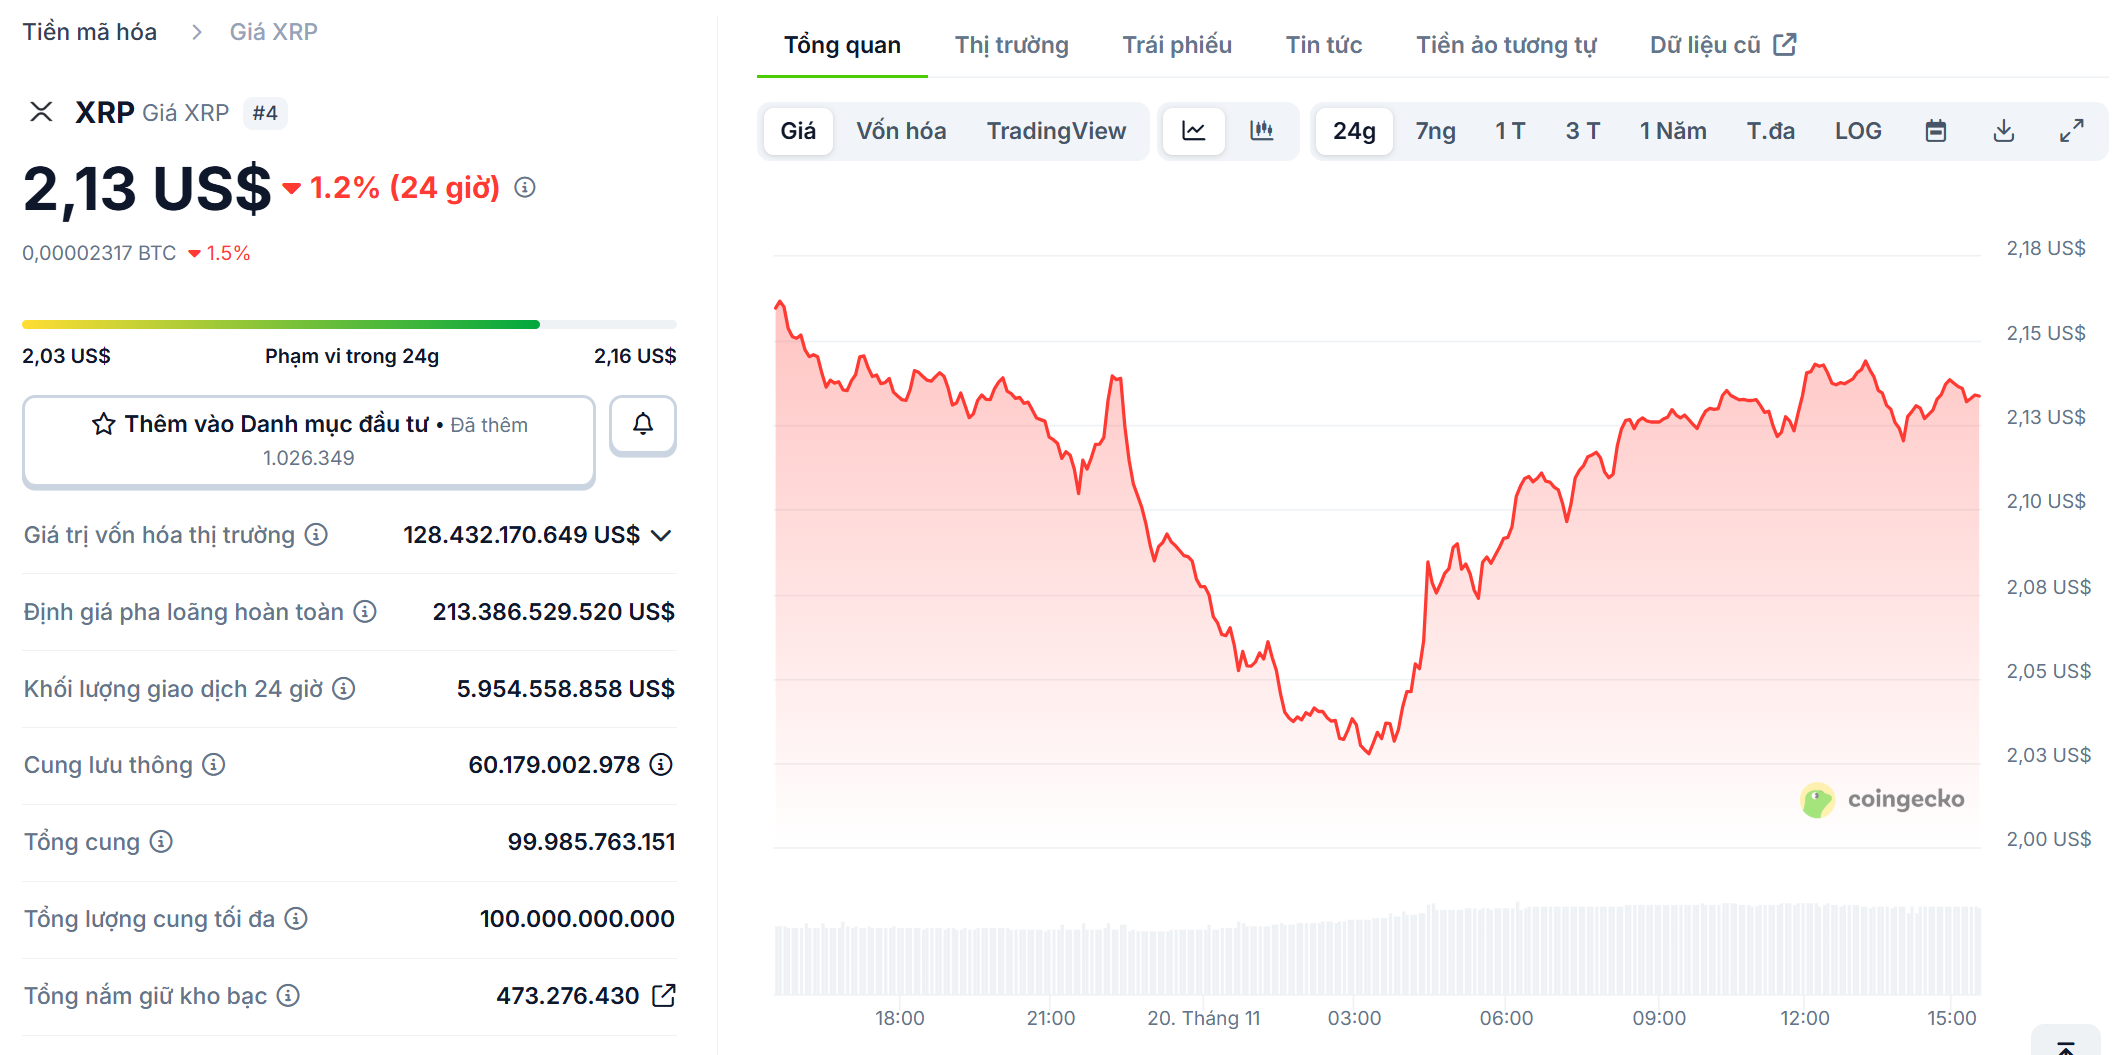The width and height of the screenshot is (2117, 1055).
Task: Toggle LOG scale on the chart
Action: [1857, 130]
